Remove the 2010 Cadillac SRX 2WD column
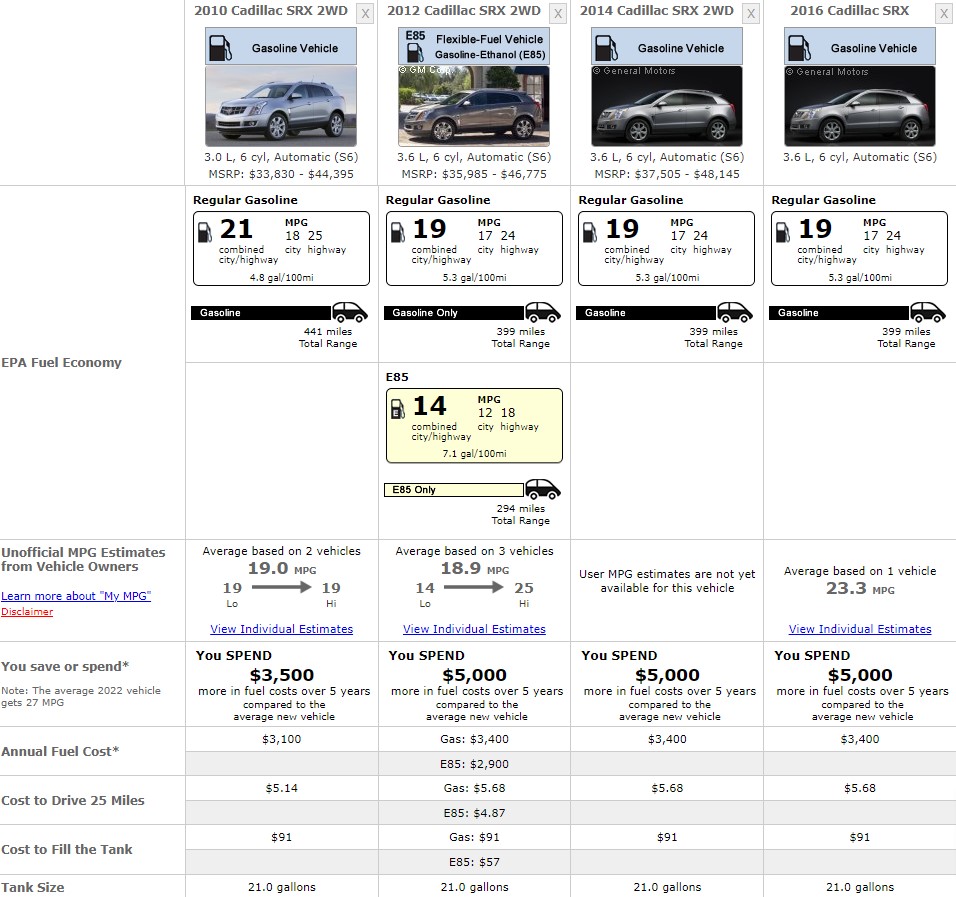This screenshot has width=956, height=897. click(365, 14)
